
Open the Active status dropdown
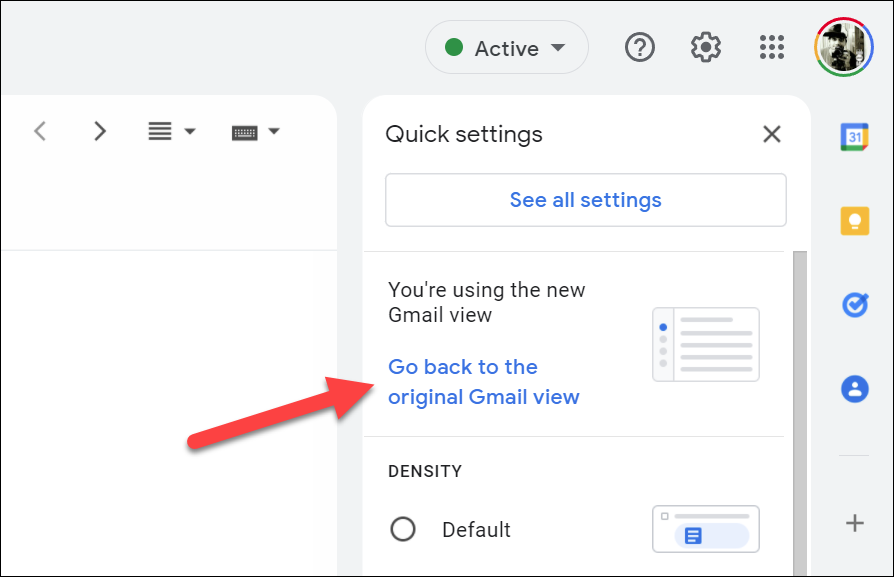click(507, 47)
